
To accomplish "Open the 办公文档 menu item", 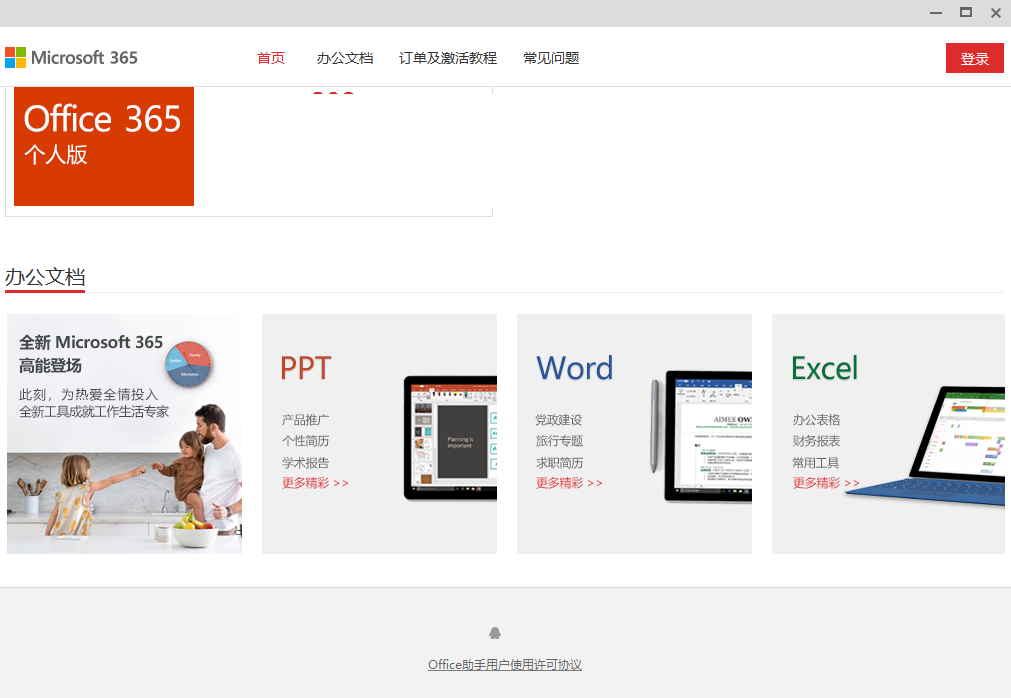I will coord(345,57).
